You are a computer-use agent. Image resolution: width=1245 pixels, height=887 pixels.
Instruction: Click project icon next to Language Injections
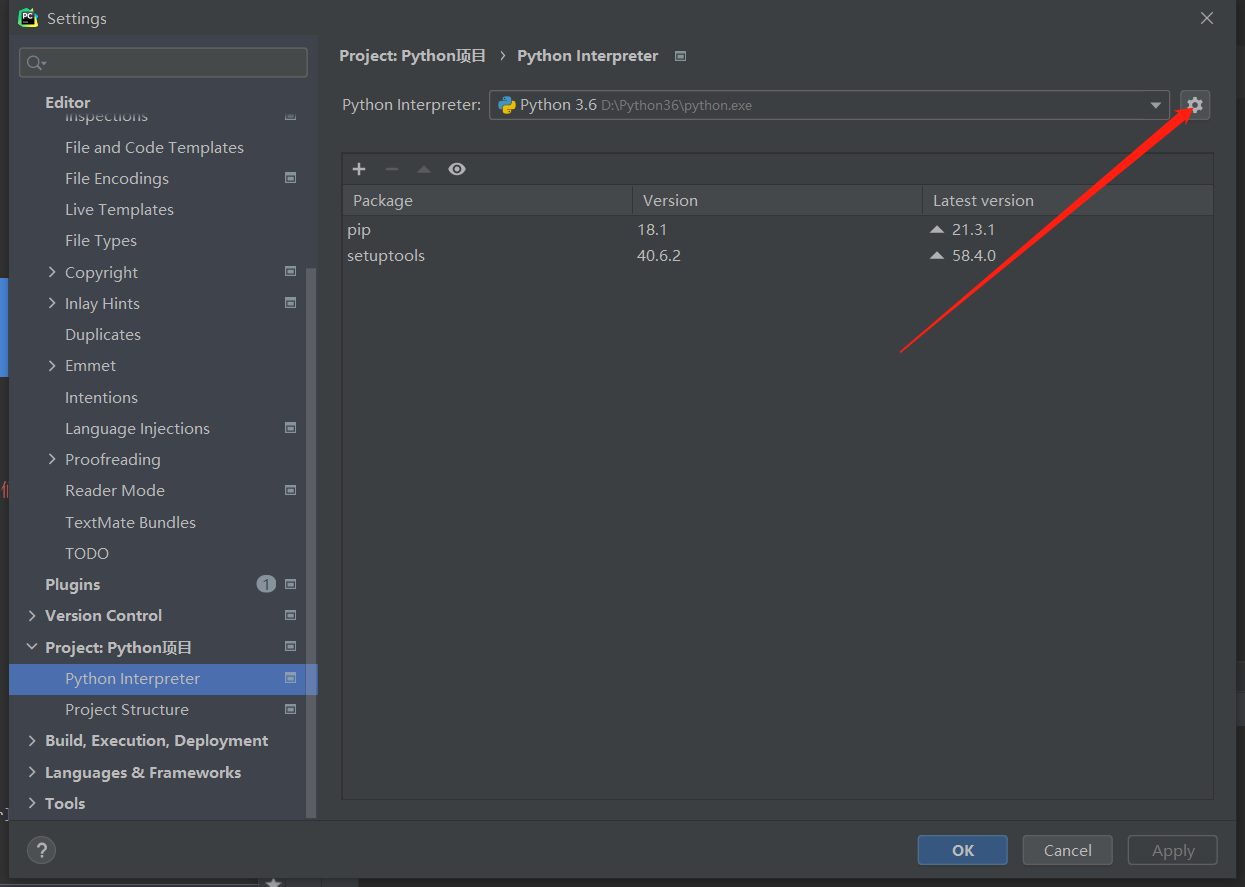point(291,428)
